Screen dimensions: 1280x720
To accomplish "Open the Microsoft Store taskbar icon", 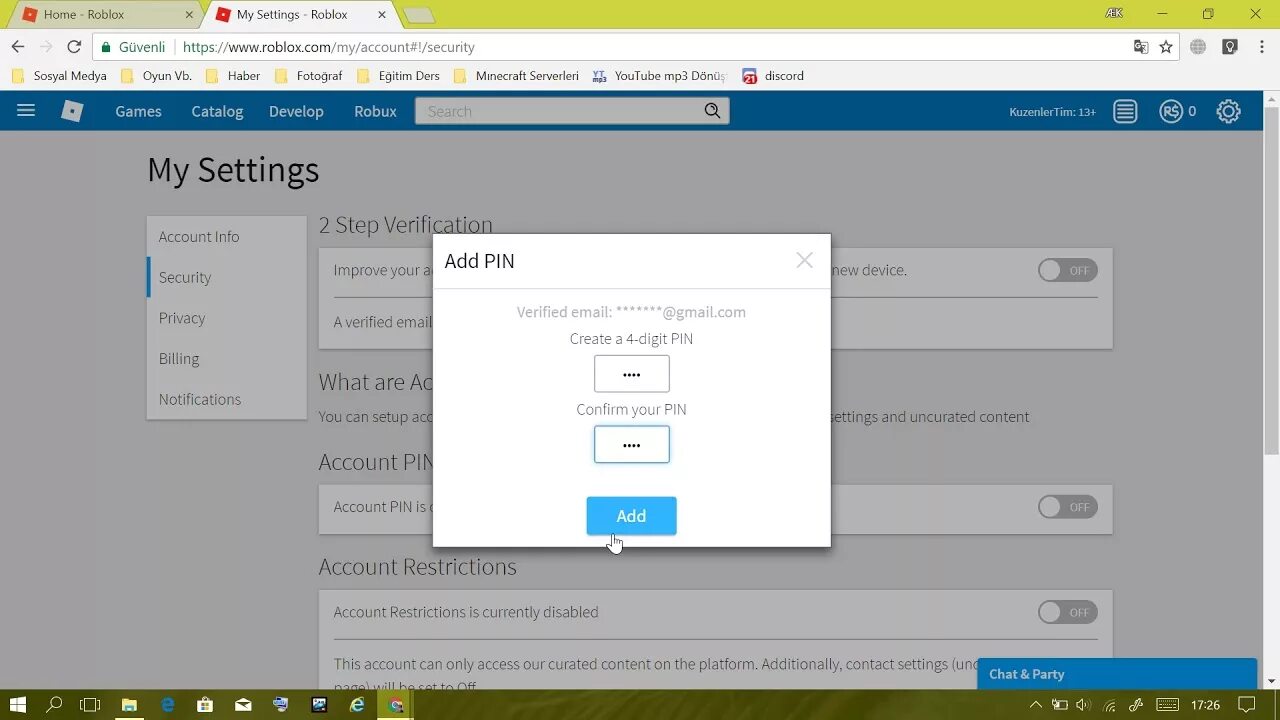I will (205, 705).
